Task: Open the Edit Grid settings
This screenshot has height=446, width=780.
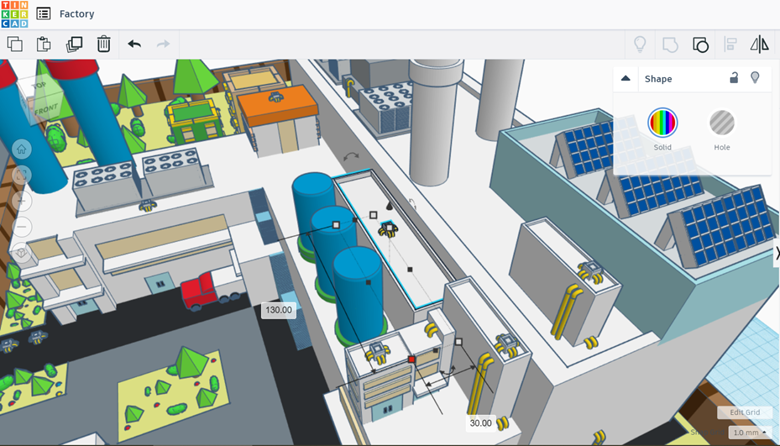Action: [x=745, y=412]
